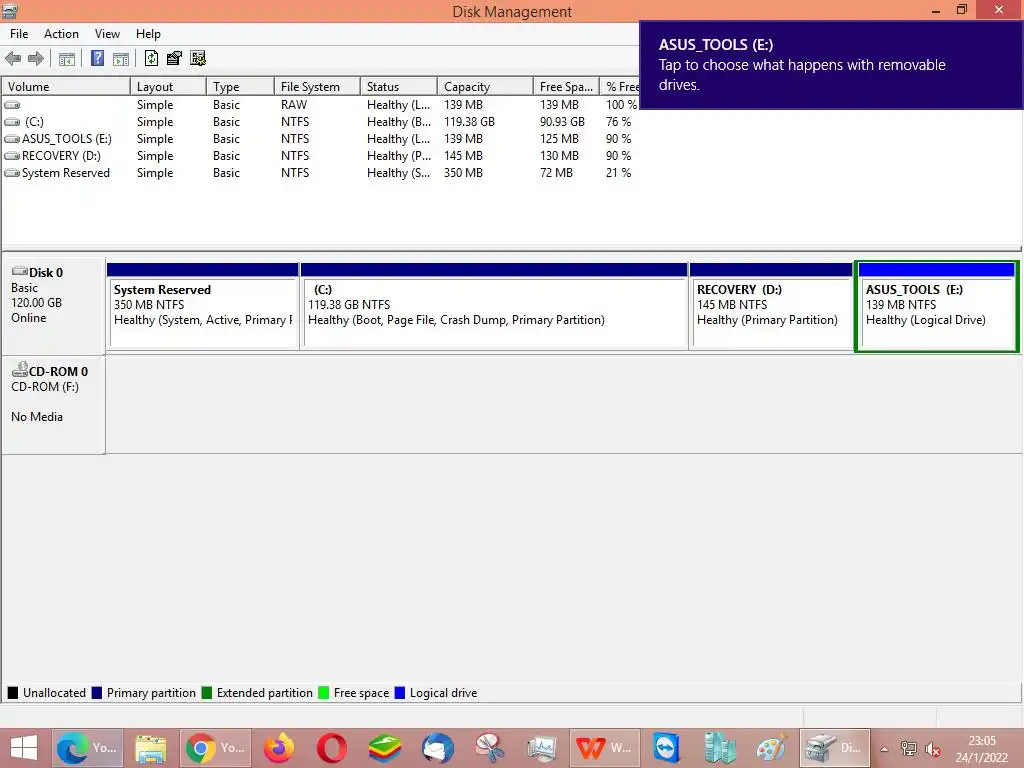
Task: Sort by the File System column header
Action: 317,86
